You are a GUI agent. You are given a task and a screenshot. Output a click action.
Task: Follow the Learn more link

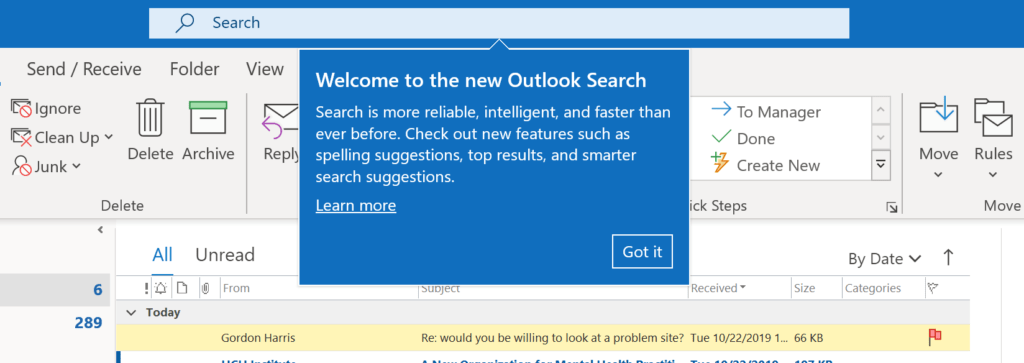point(355,206)
